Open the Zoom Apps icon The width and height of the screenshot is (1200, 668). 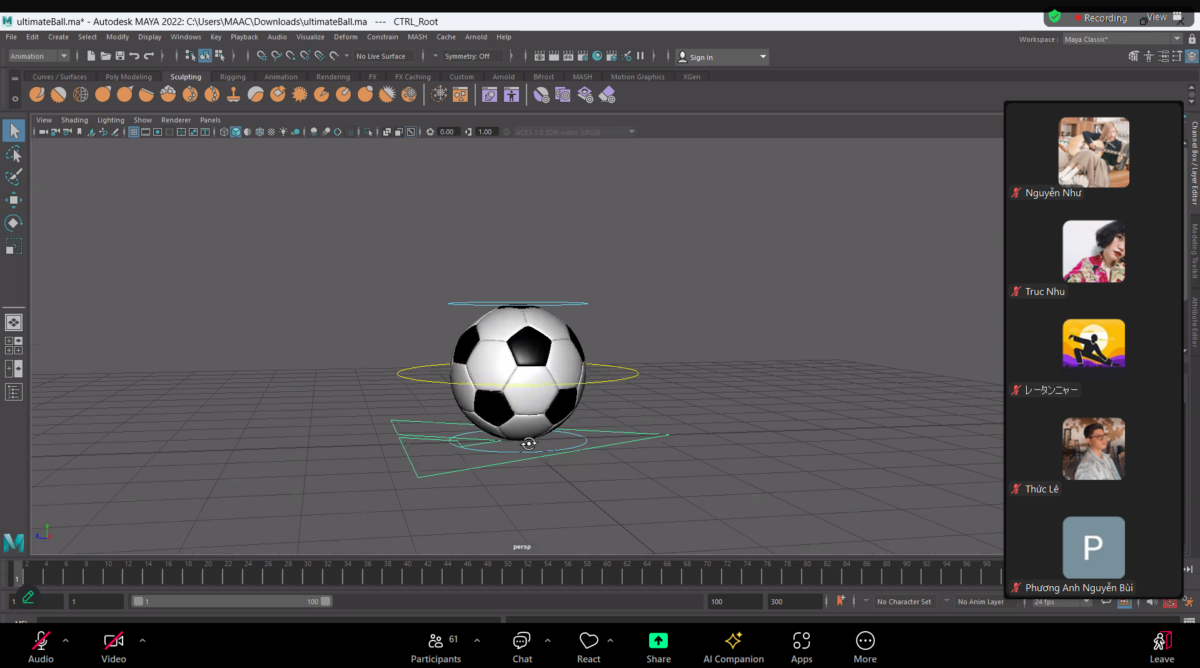click(801, 646)
